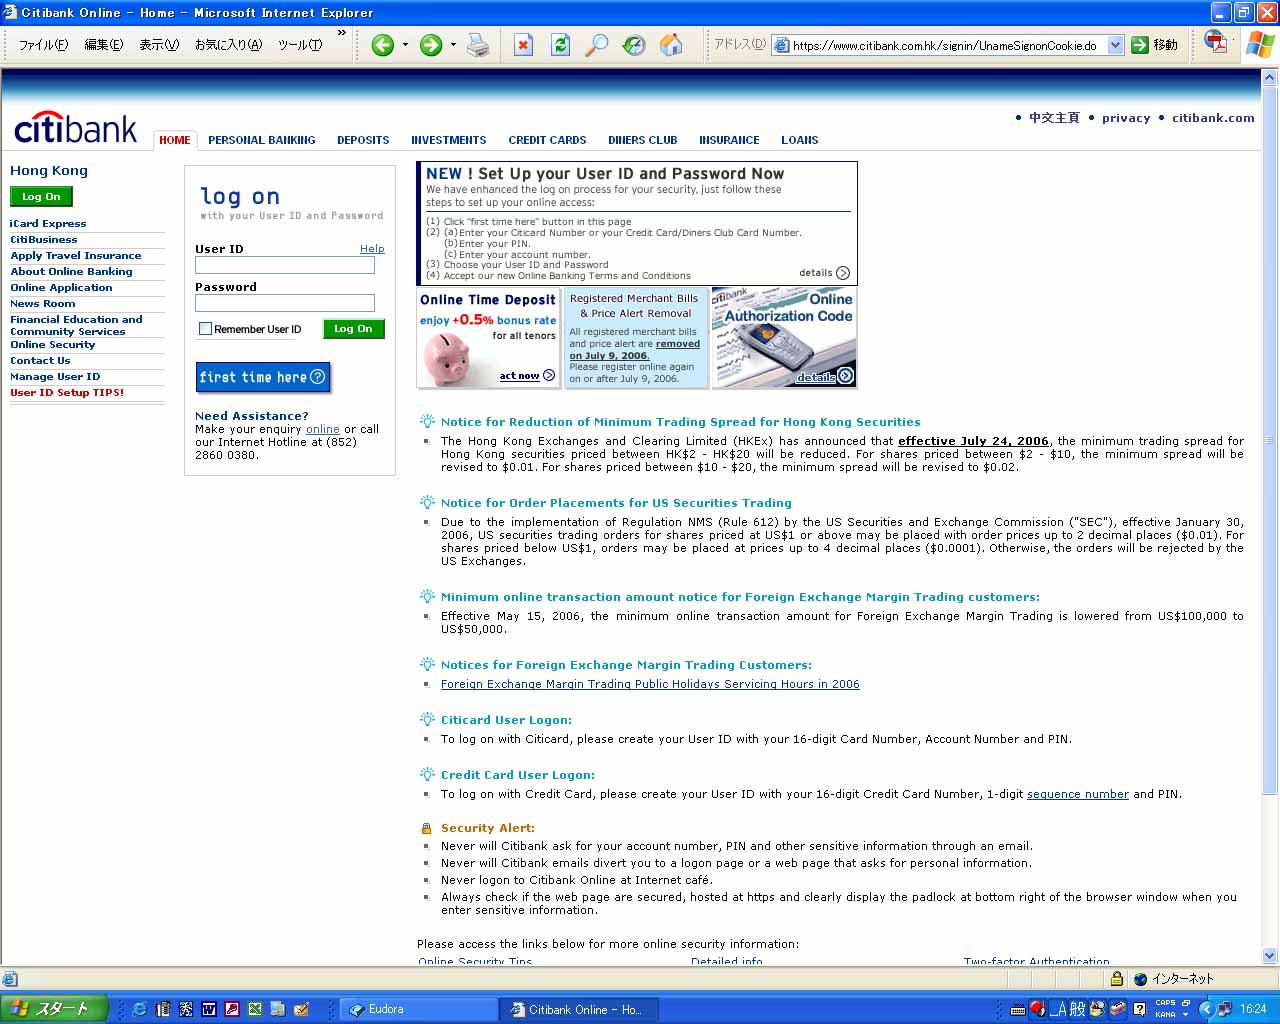Click the Stop loading icon
The image size is (1280, 1024).
[x=523, y=45]
